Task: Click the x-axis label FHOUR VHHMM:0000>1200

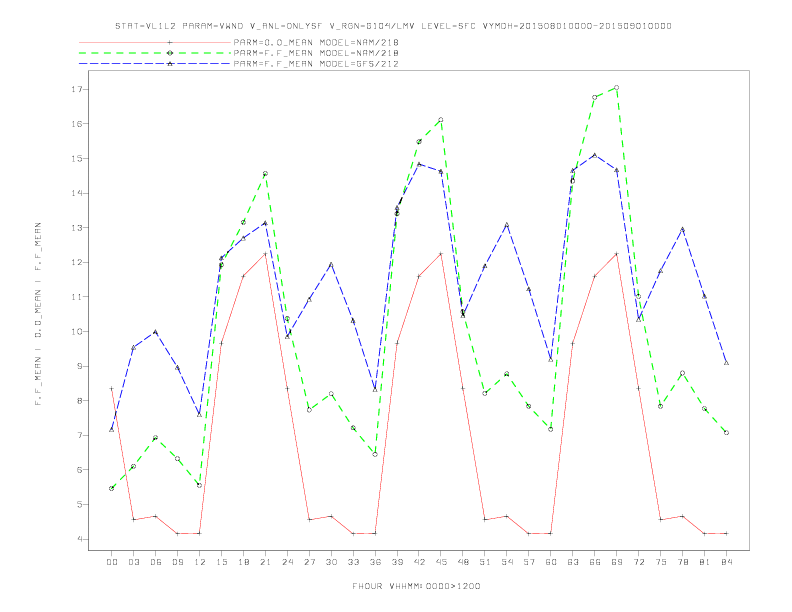Action: tap(416, 586)
